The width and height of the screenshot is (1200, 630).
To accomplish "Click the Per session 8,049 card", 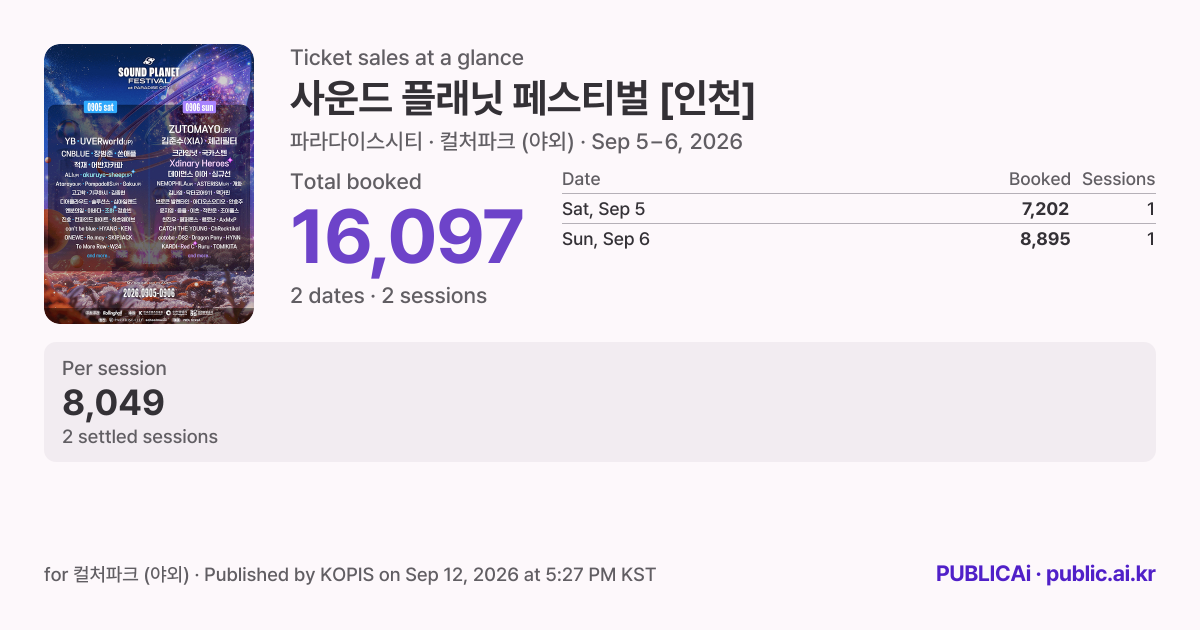I will (600, 402).
